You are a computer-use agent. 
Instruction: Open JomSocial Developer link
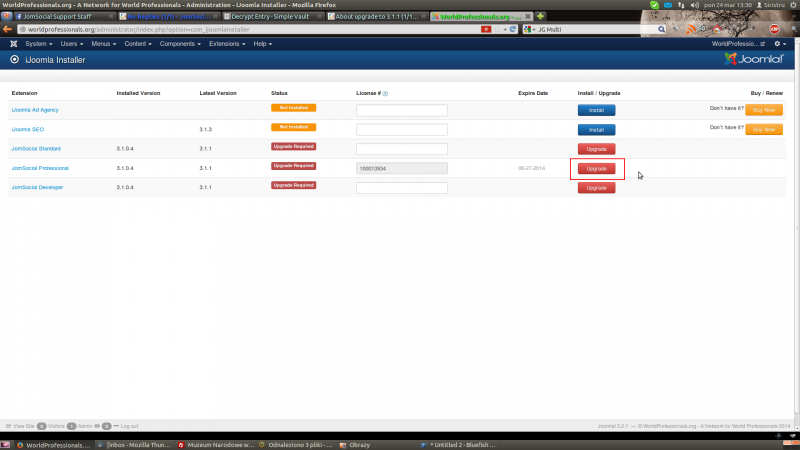[x=37, y=187]
